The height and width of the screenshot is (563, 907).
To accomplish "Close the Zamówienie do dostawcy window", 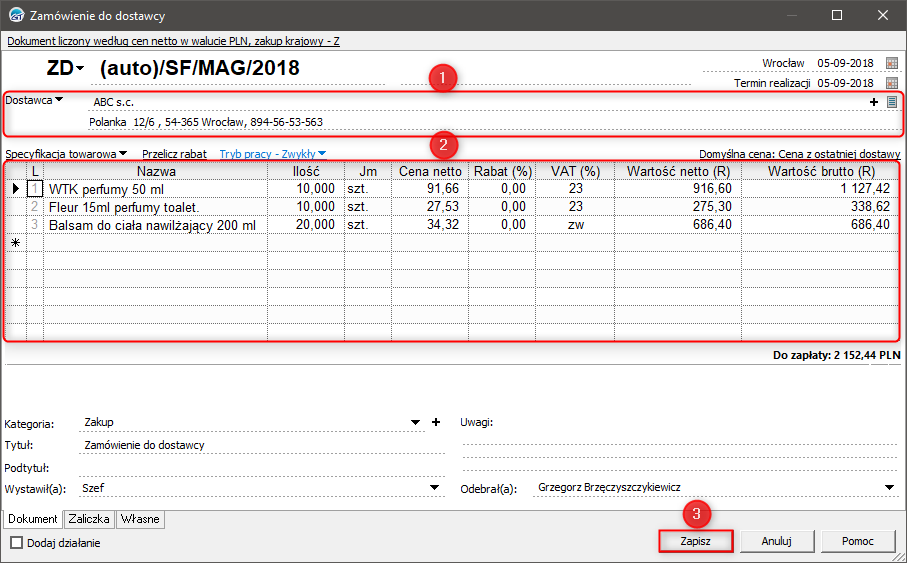I will (883, 15).
